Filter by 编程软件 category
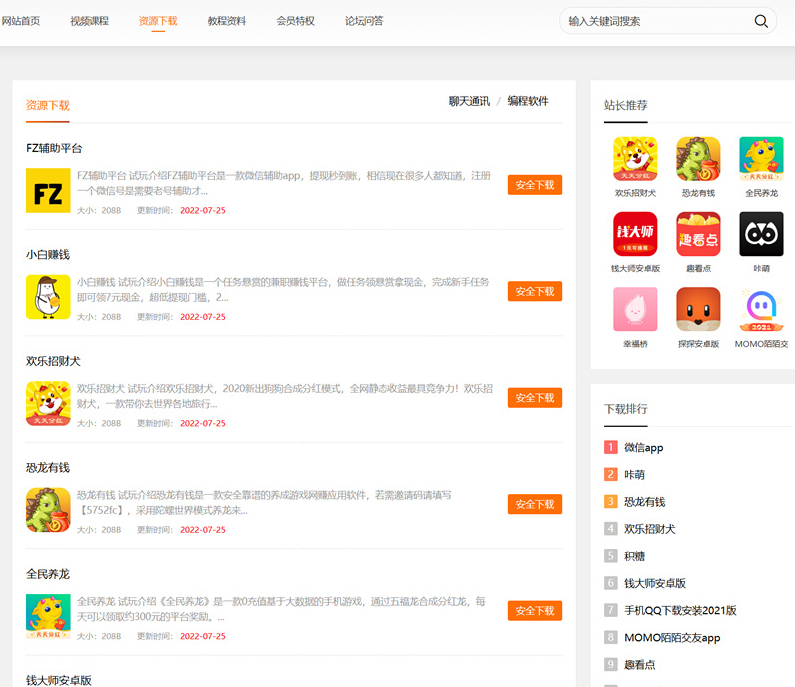The width and height of the screenshot is (795, 687). (528, 101)
